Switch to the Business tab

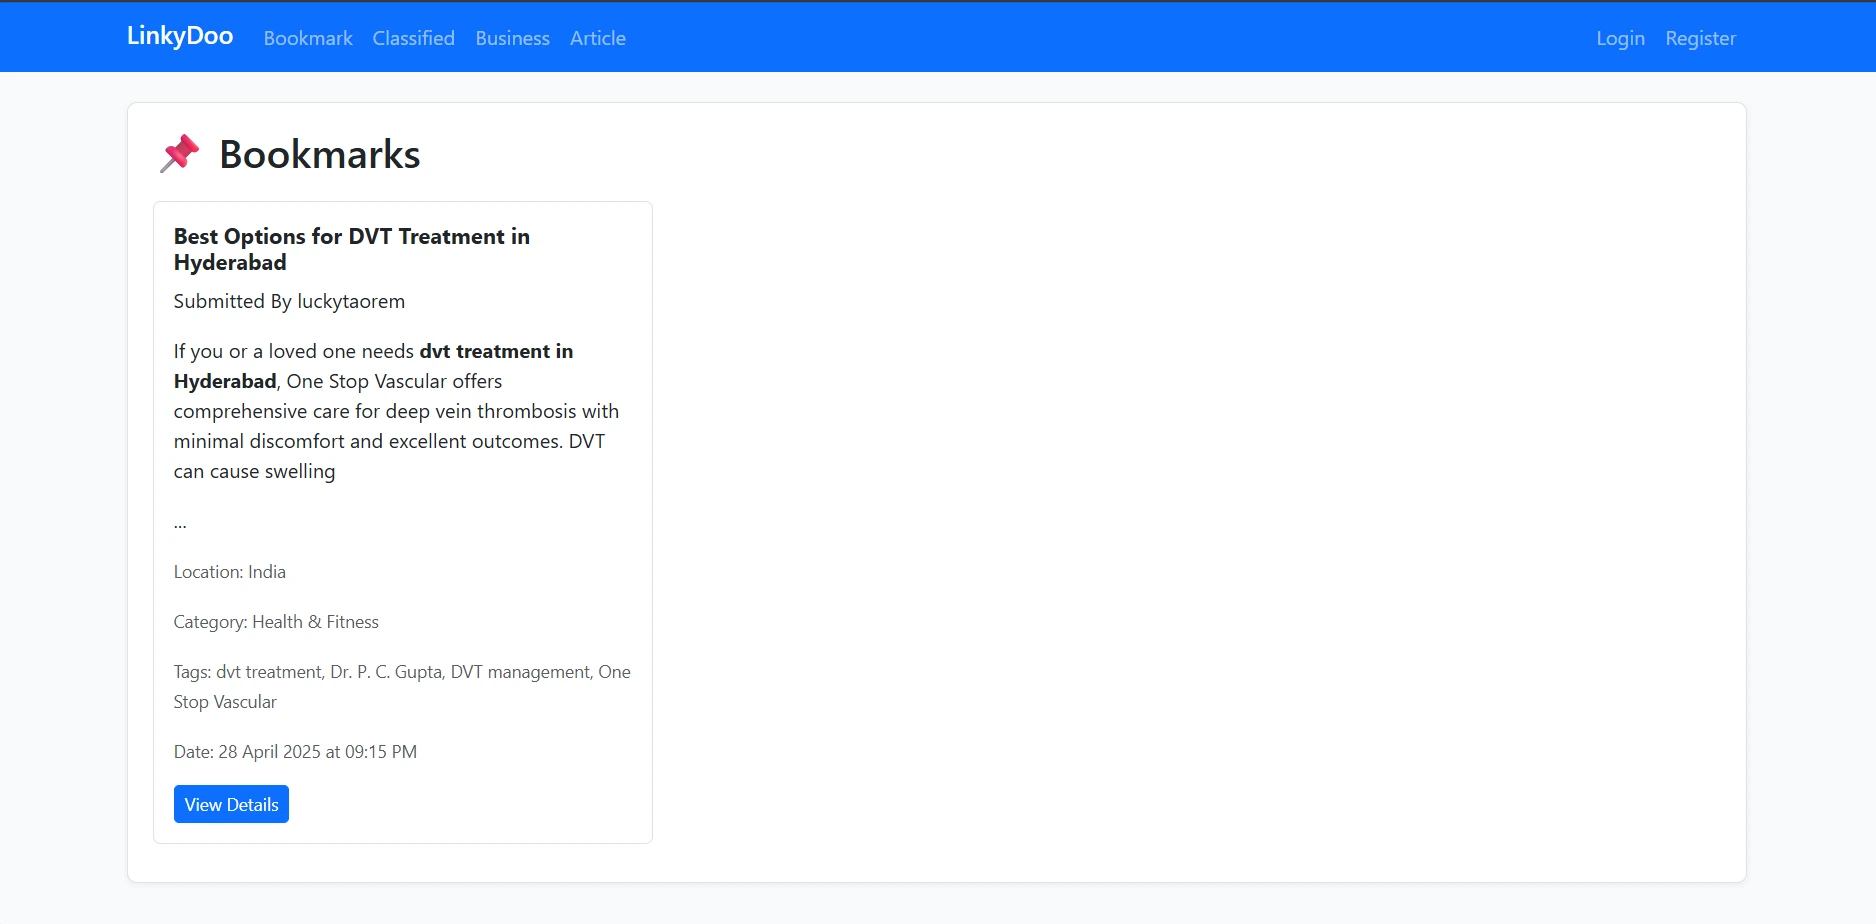click(x=512, y=38)
